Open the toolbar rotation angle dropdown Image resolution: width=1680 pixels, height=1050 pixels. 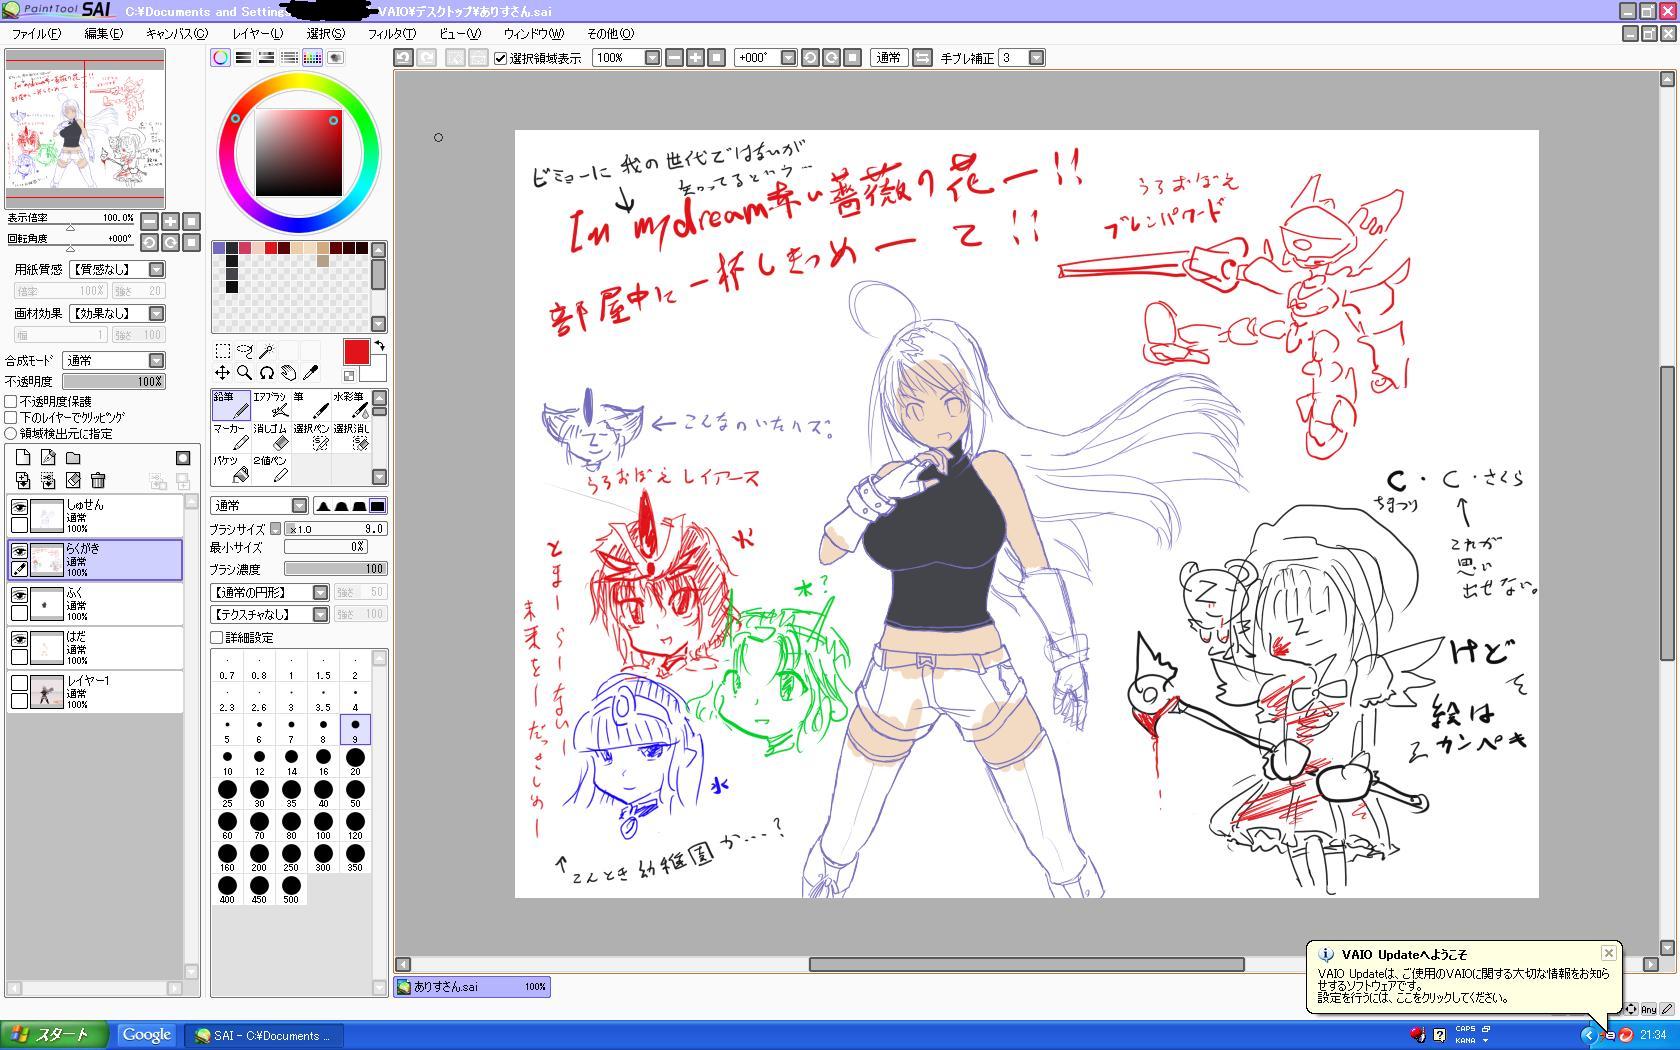tap(788, 58)
